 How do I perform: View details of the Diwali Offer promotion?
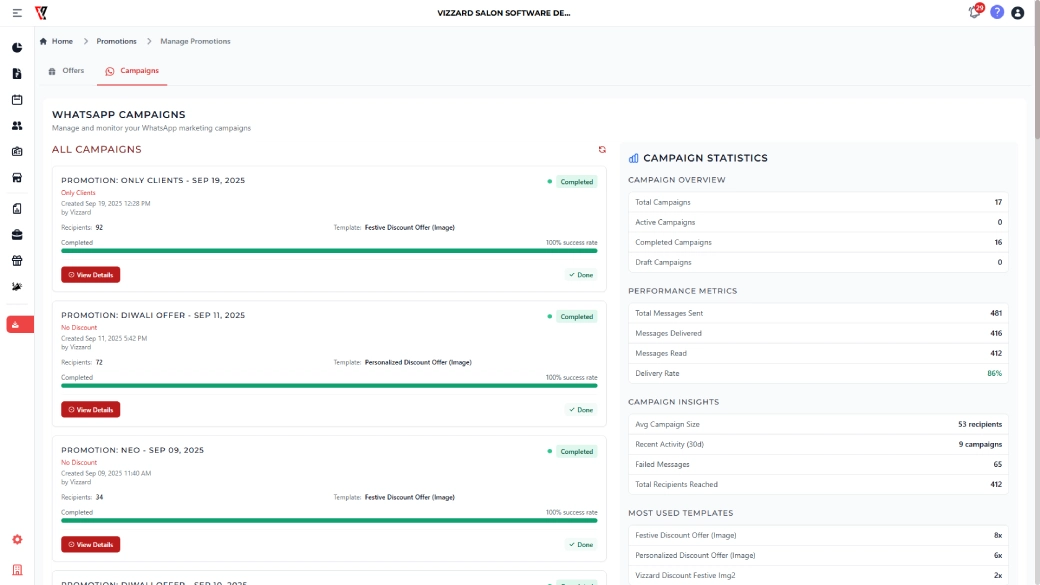(90, 410)
